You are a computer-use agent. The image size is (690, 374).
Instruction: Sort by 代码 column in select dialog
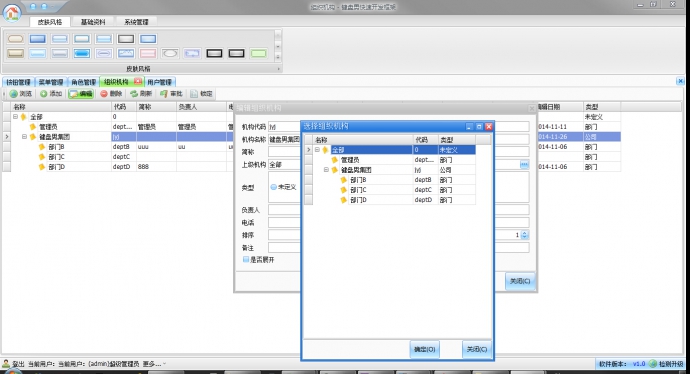pos(425,140)
